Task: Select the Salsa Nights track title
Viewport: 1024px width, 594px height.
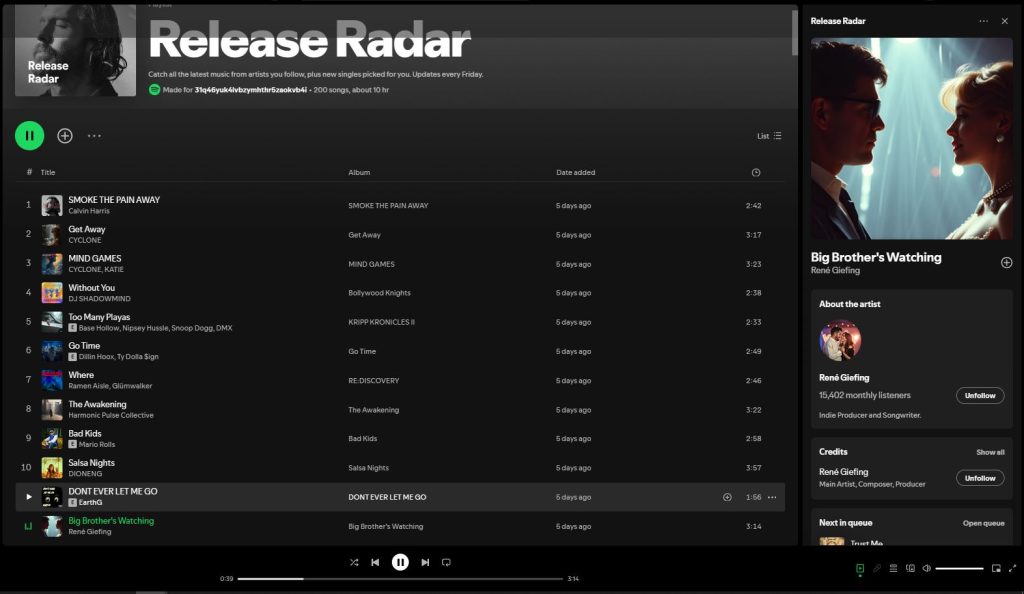Action: [x=91, y=463]
